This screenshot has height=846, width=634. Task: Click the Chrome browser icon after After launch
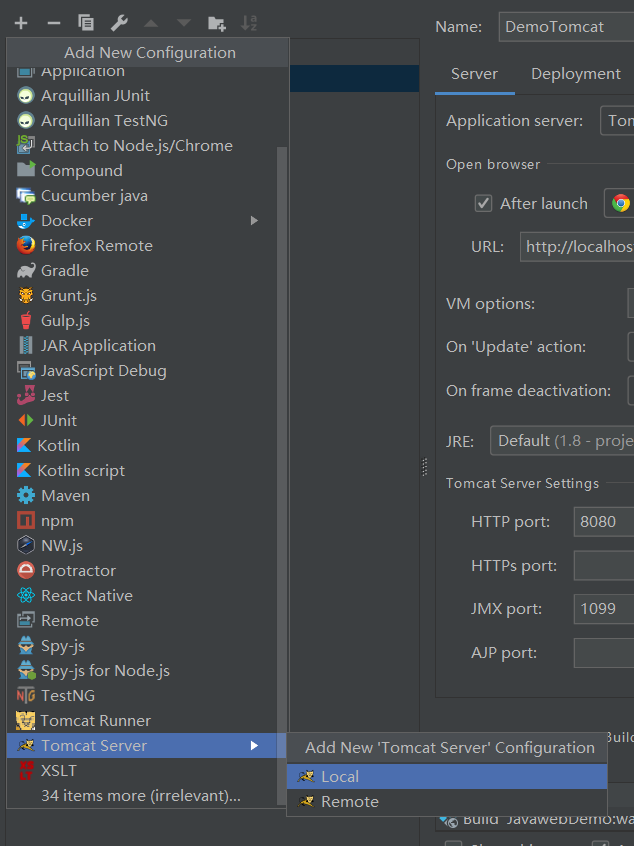click(621, 203)
